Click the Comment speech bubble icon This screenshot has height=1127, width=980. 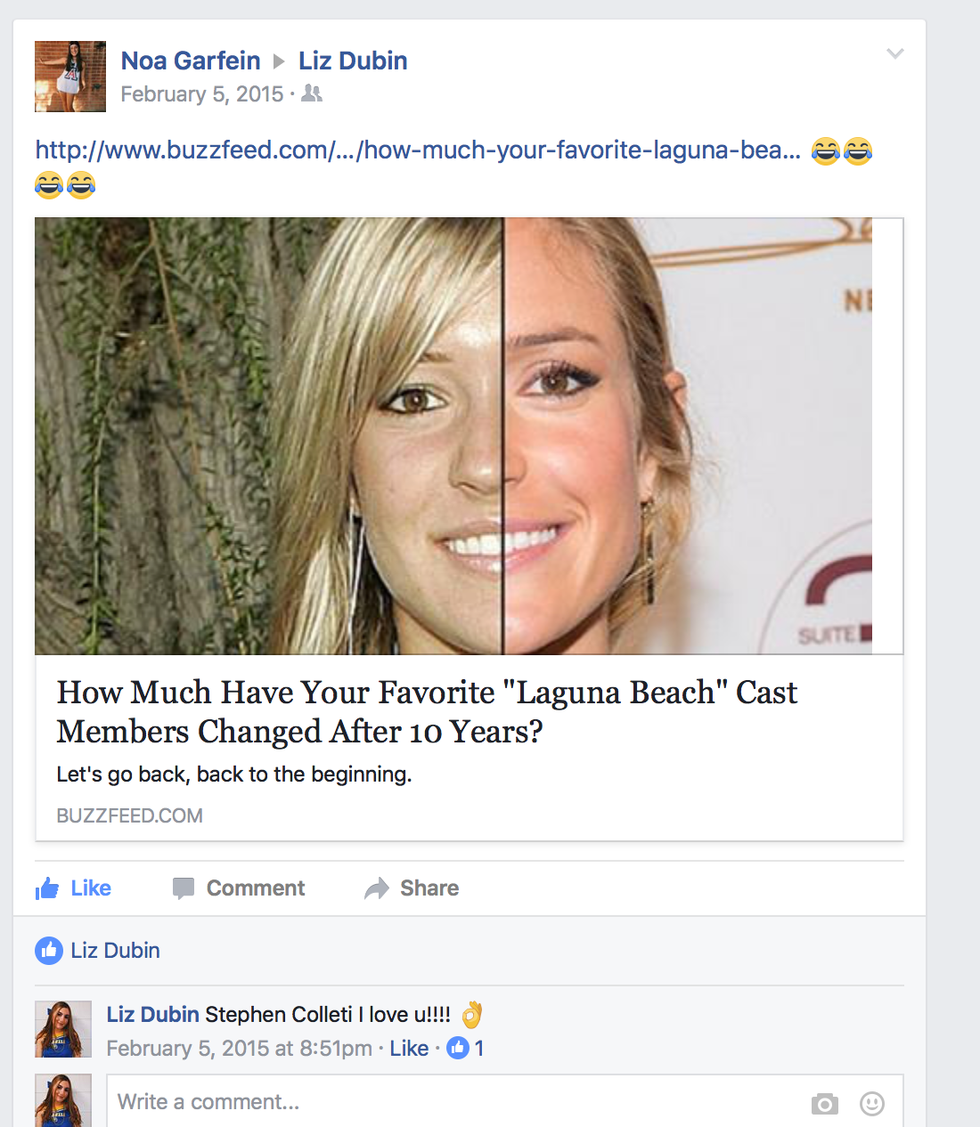[x=183, y=888]
